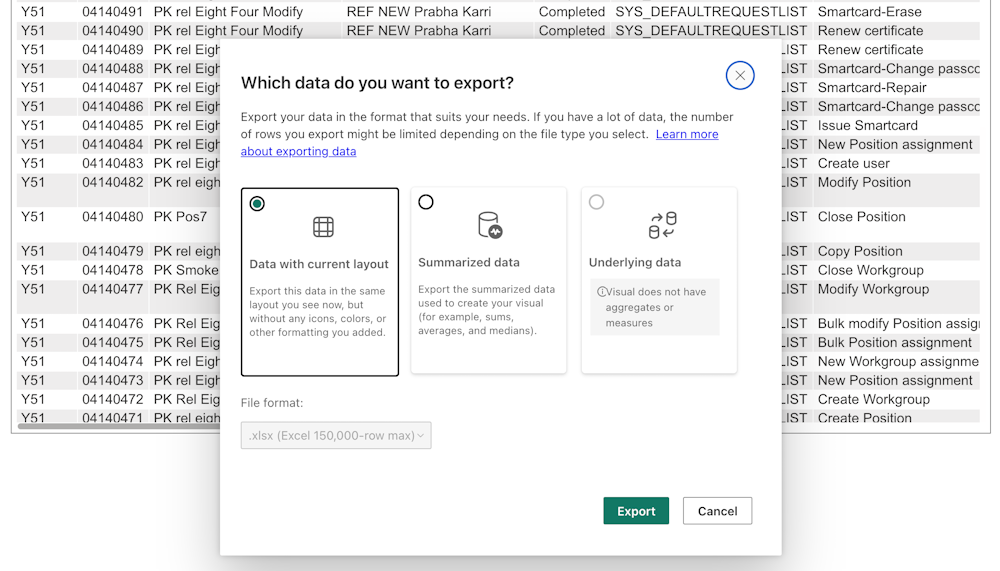This screenshot has width=1000, height=571.
Task: Close the export dialog with X icon
Action: coord(740,75)
